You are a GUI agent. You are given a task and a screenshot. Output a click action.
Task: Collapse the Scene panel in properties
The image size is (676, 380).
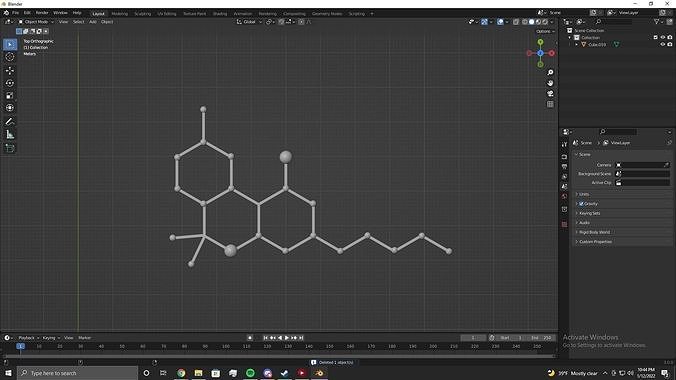[623, 154]
